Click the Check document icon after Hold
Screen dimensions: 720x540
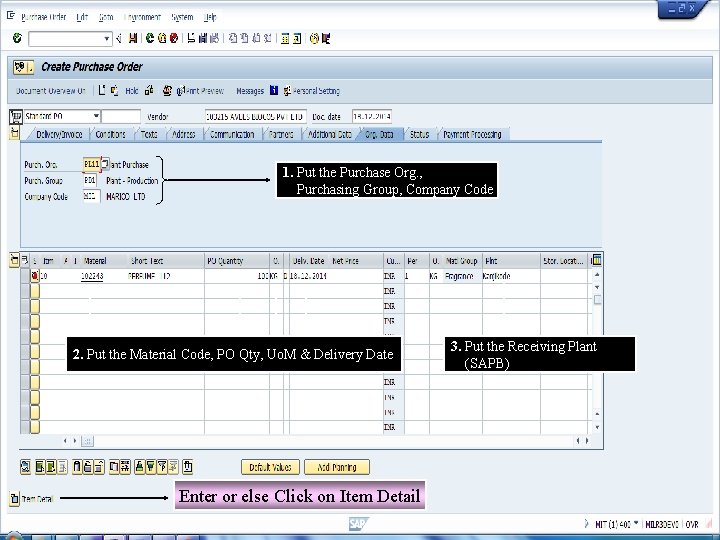coord(149,90)
